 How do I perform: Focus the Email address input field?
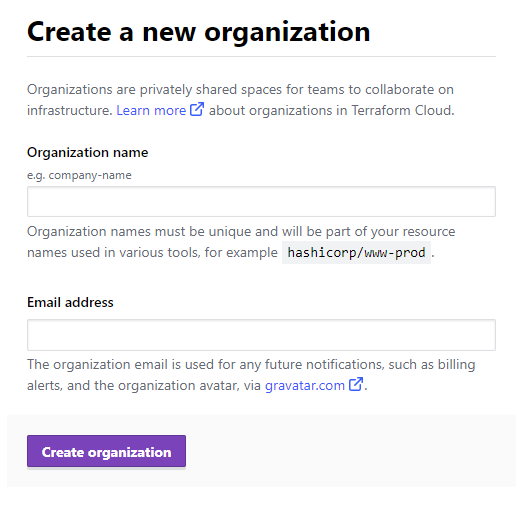pos(261,335)
